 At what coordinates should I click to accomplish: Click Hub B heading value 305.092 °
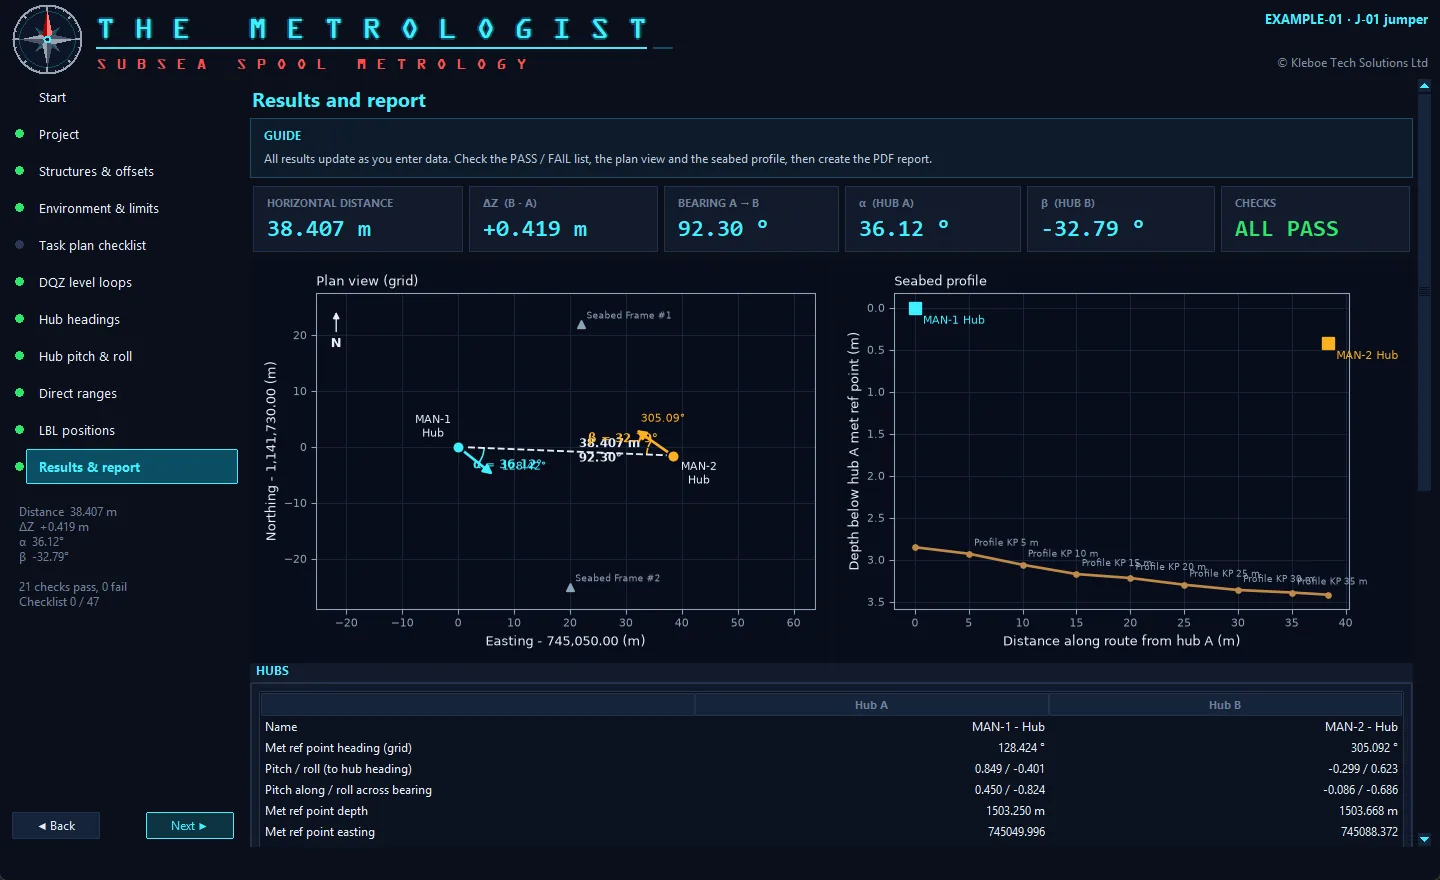pos(1374,748)
